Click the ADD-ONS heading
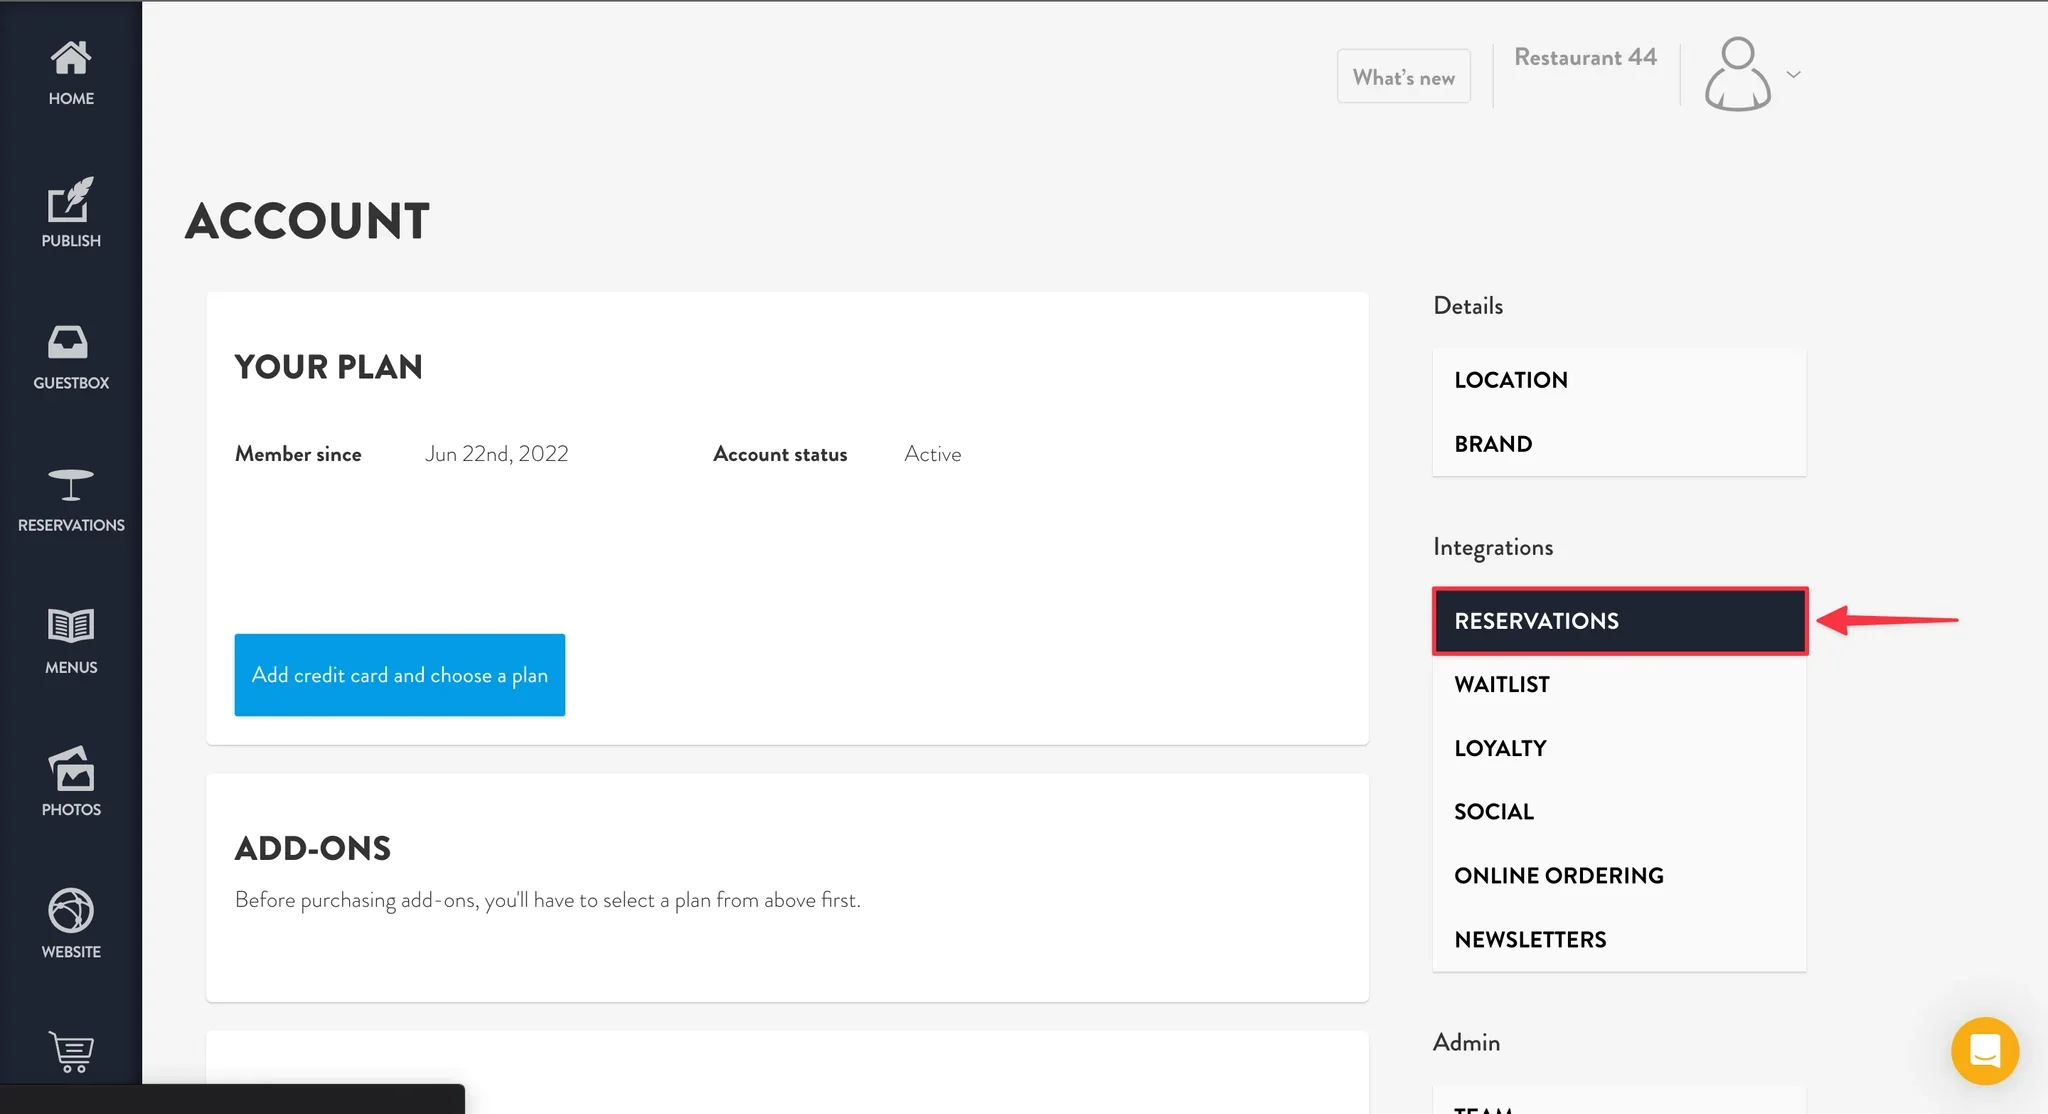 click(313, 849)
